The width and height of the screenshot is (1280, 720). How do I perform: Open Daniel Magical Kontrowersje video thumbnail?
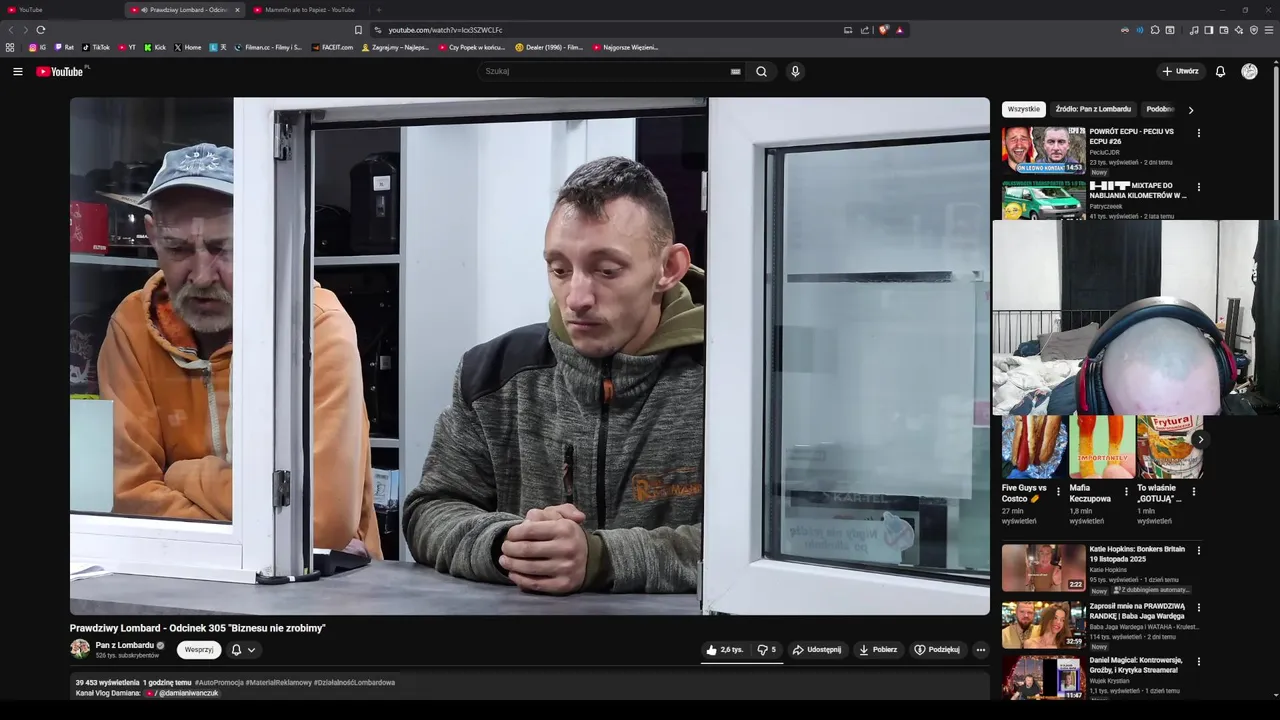click(1043, 677)
